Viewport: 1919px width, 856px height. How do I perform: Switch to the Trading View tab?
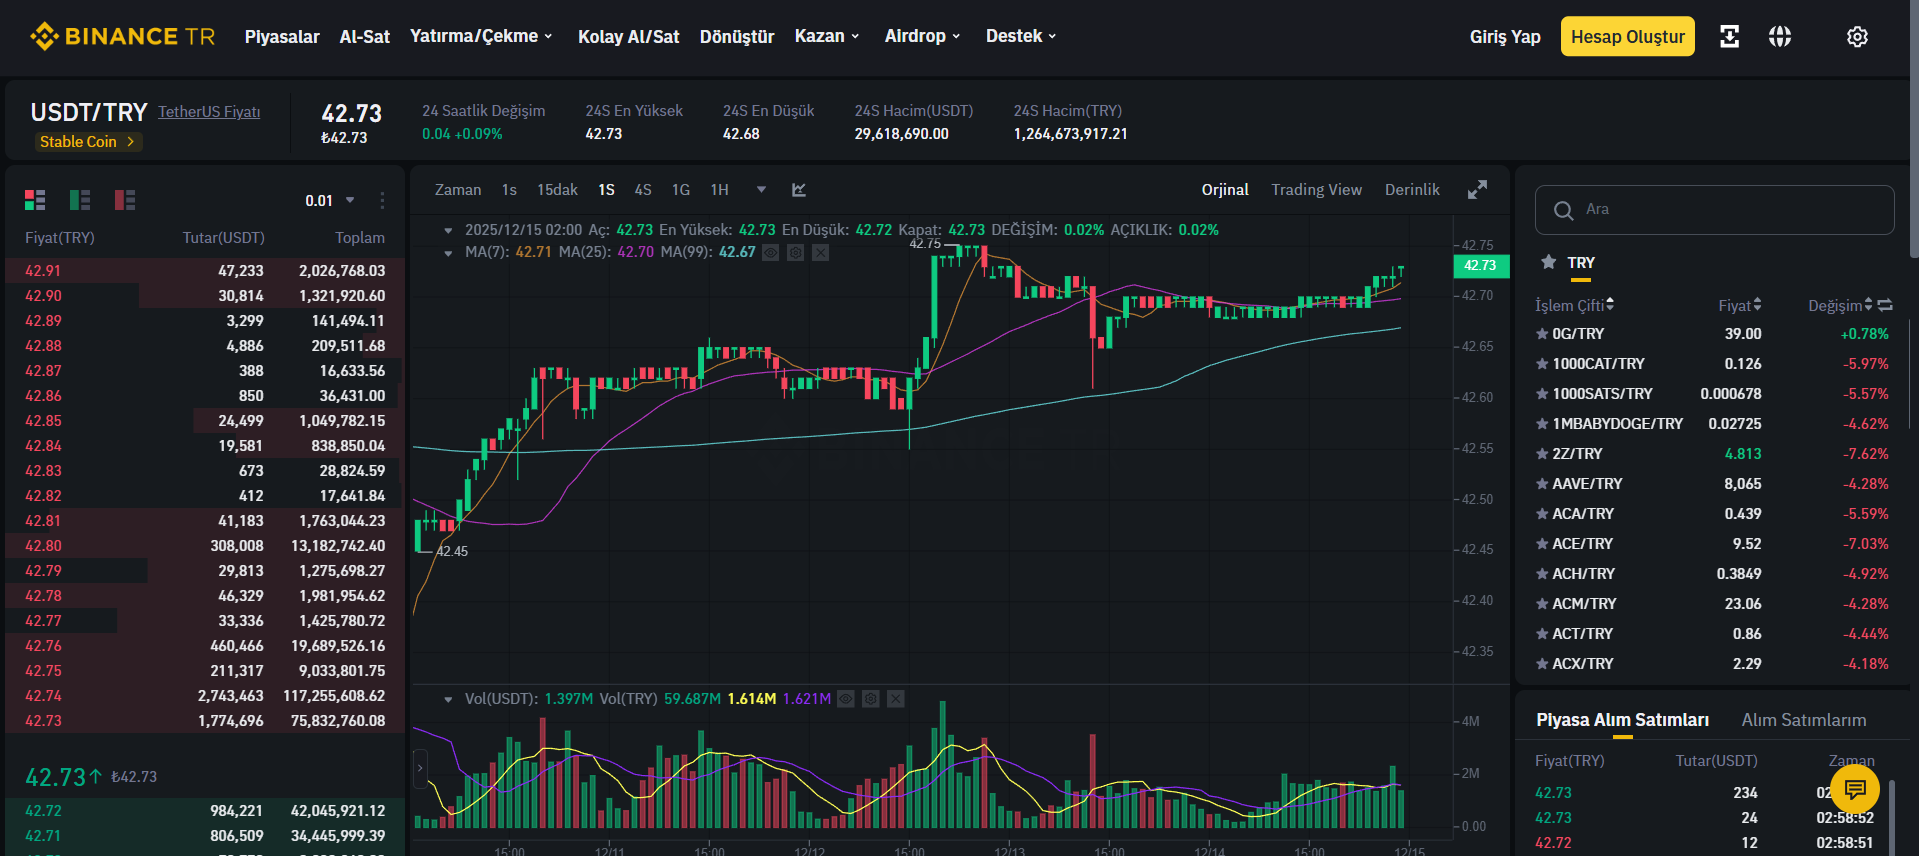coord(1316,190)
